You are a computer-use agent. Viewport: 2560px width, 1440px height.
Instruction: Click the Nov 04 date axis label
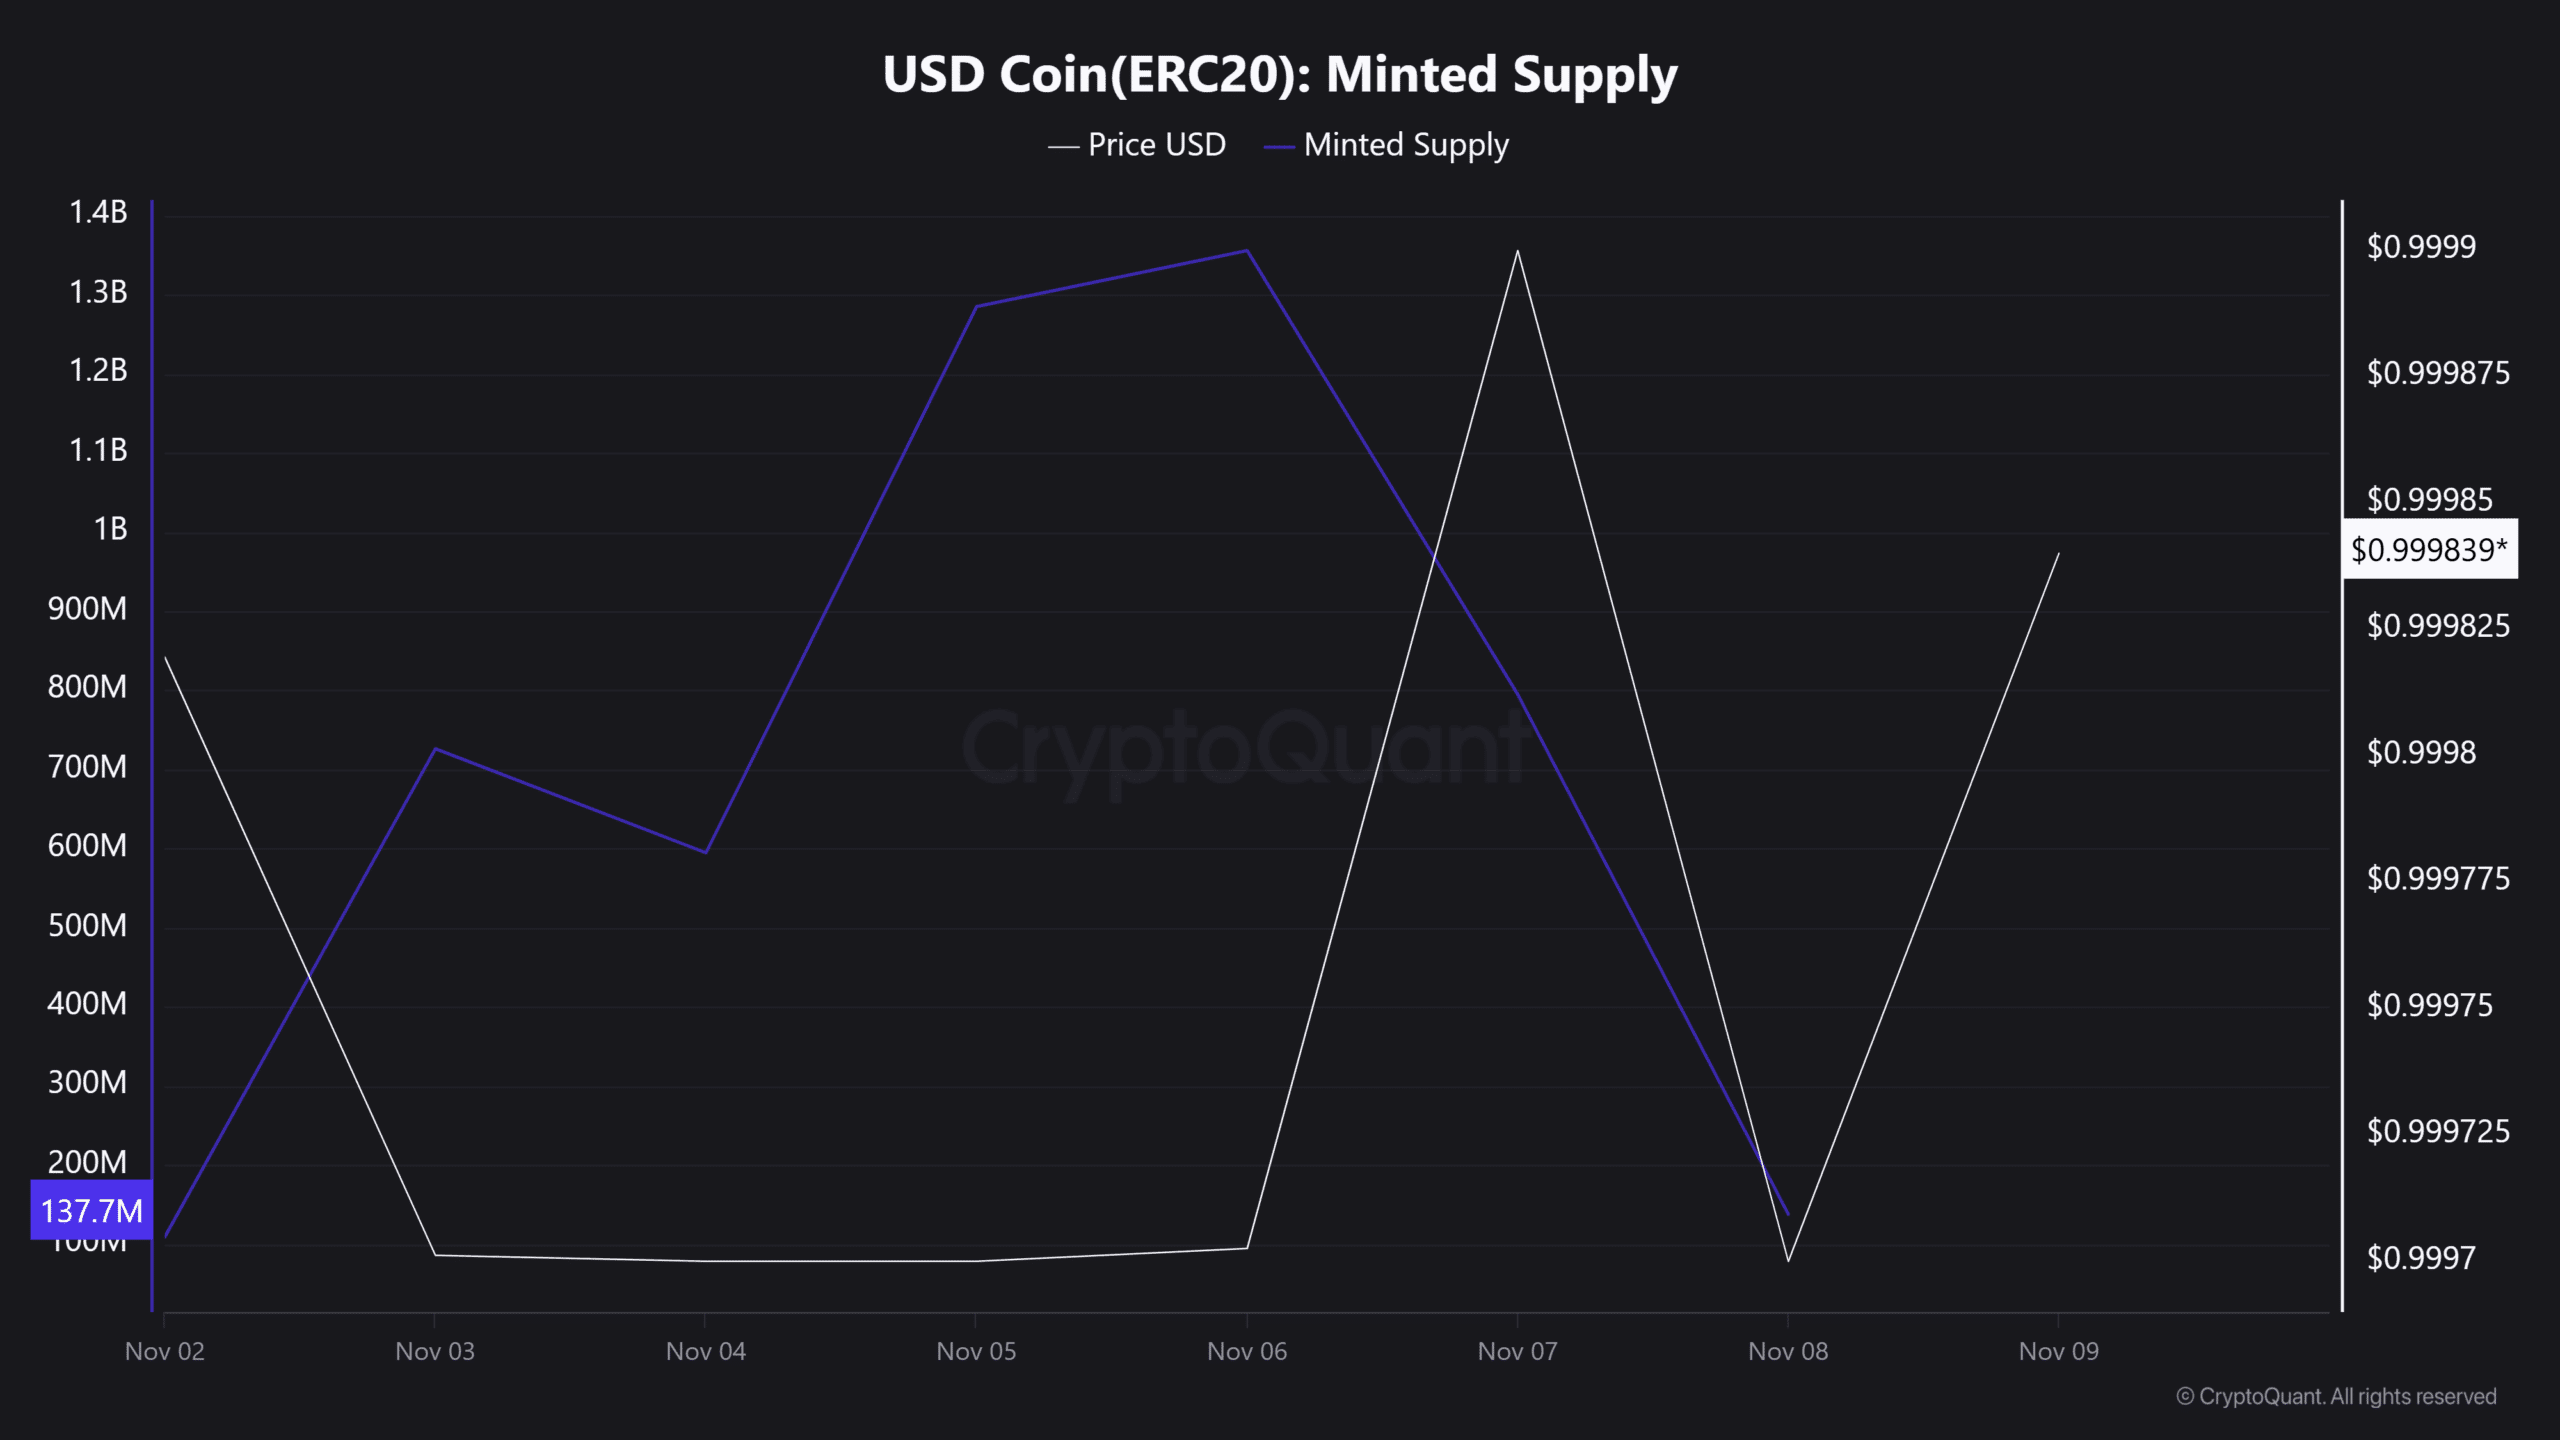[x=706, y=1351]
